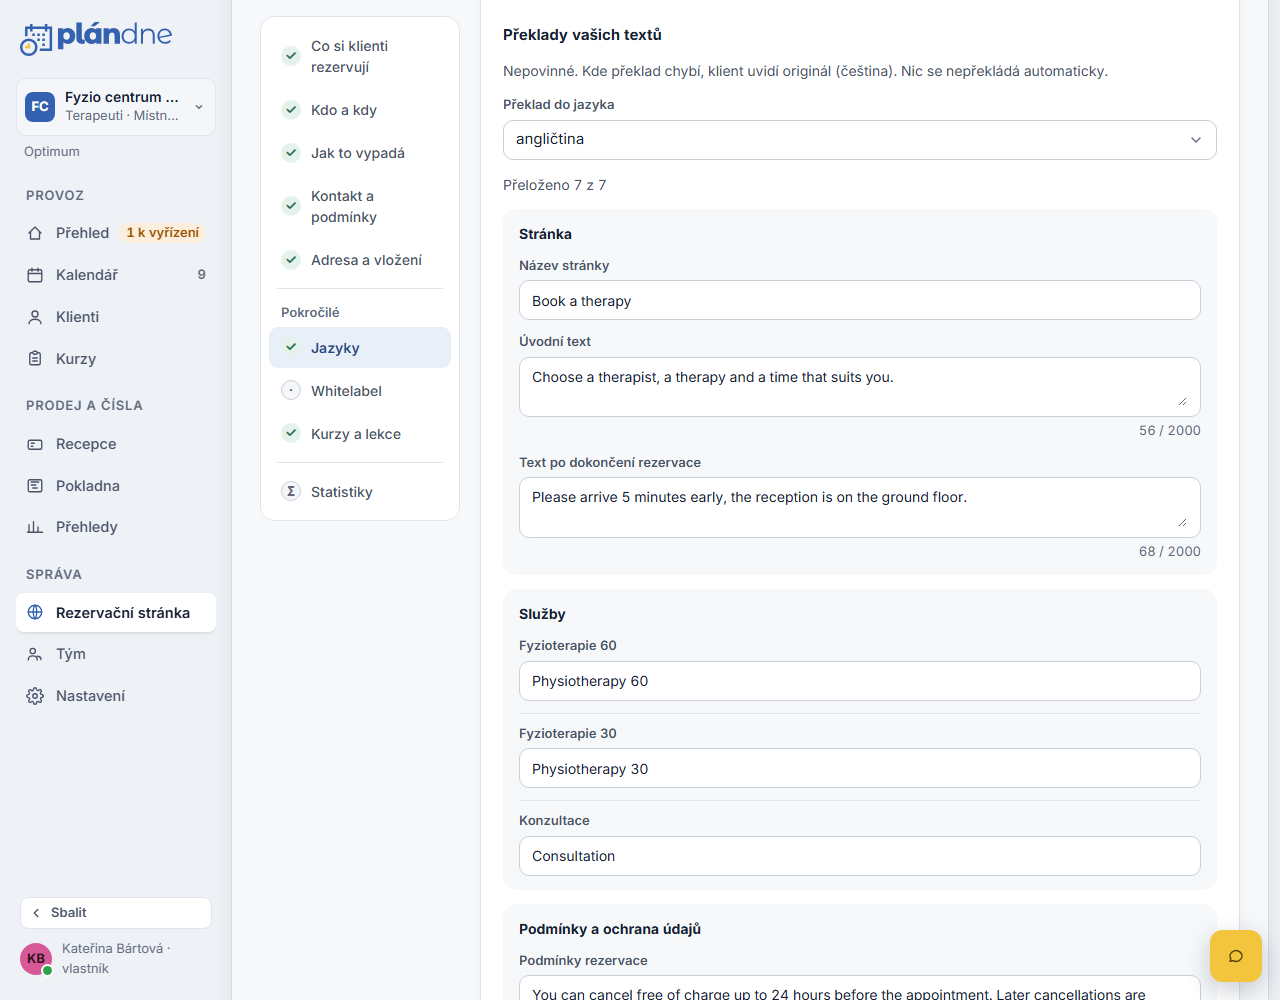
Task: Open the Whitelabel step
Action: (360, 391)
